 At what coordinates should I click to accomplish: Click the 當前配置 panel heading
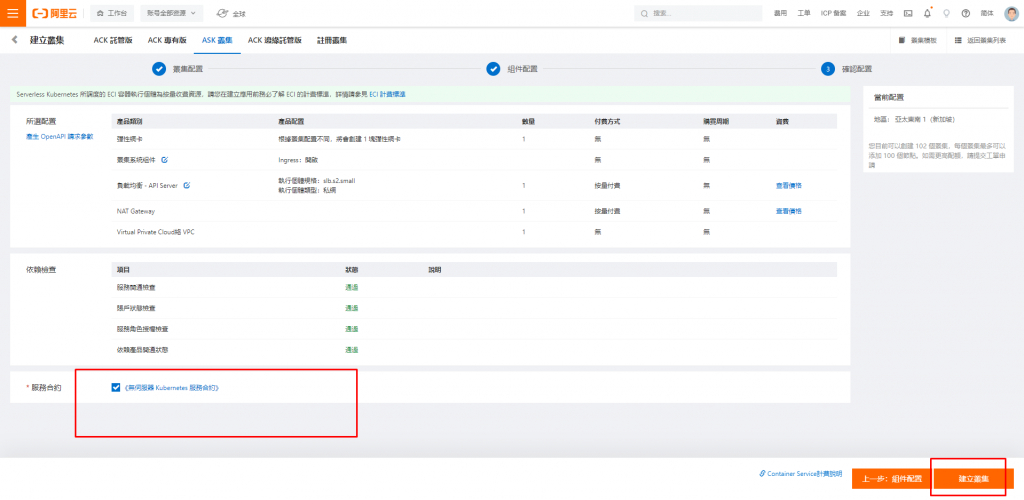pyautogui.click(x=889, y=97)
